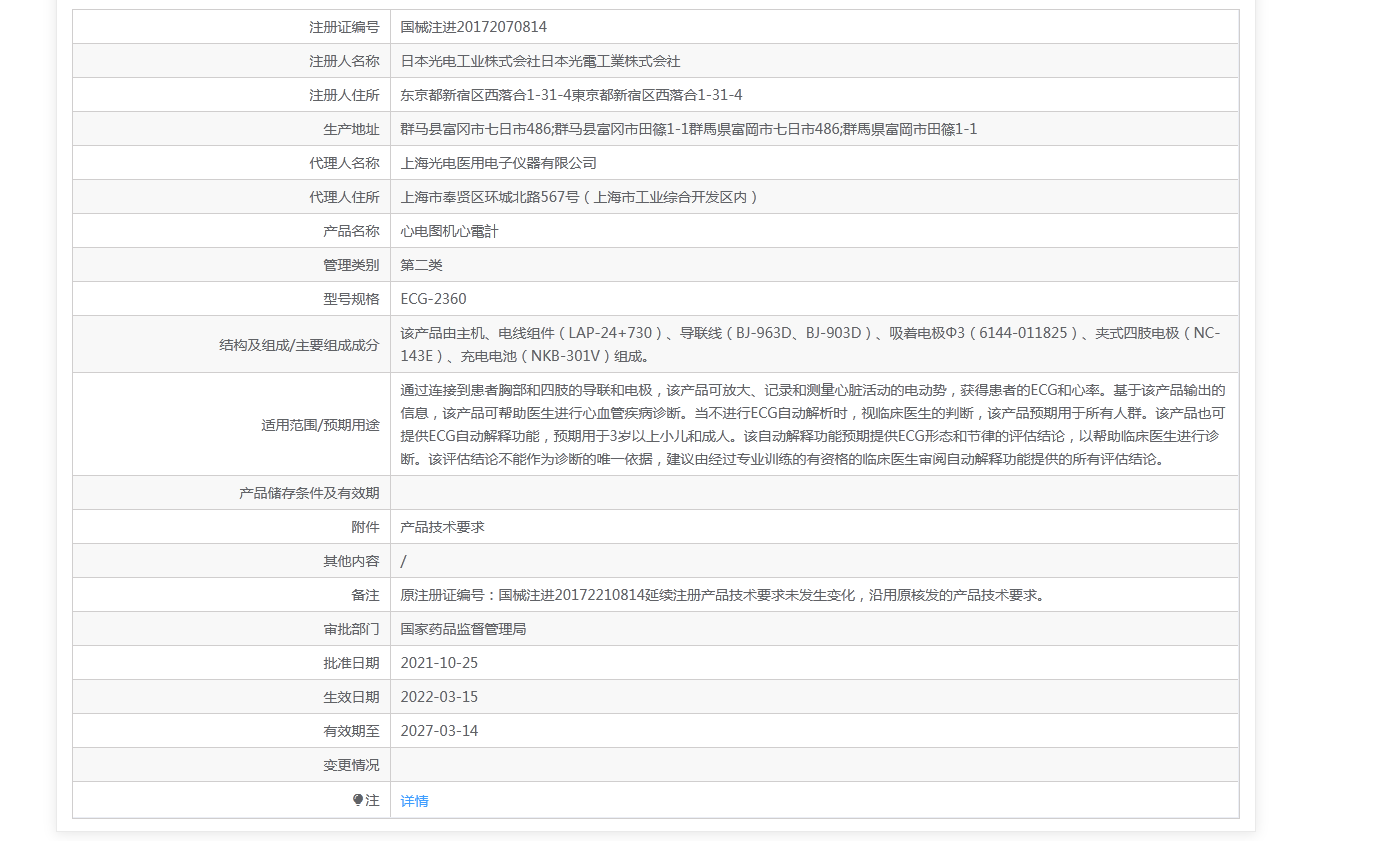1381x841 pixels.
Task: Select effective date 2022-03-15
Action: click(x=439, y=697)
